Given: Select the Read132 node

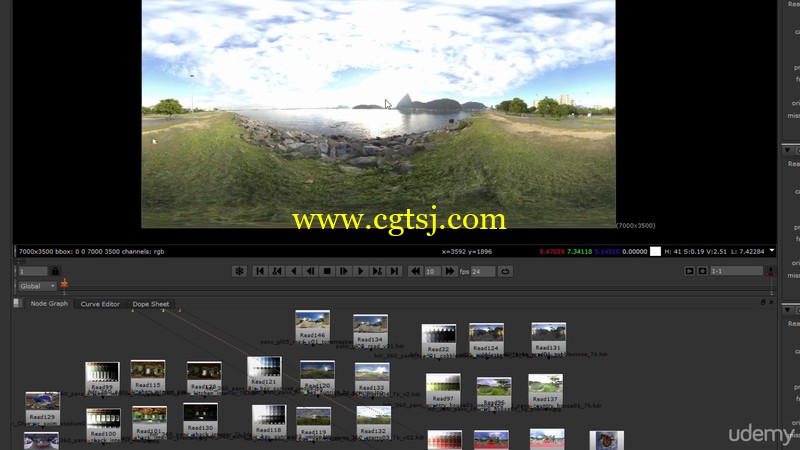Looking at the screenshot, I should coord(373,422).
